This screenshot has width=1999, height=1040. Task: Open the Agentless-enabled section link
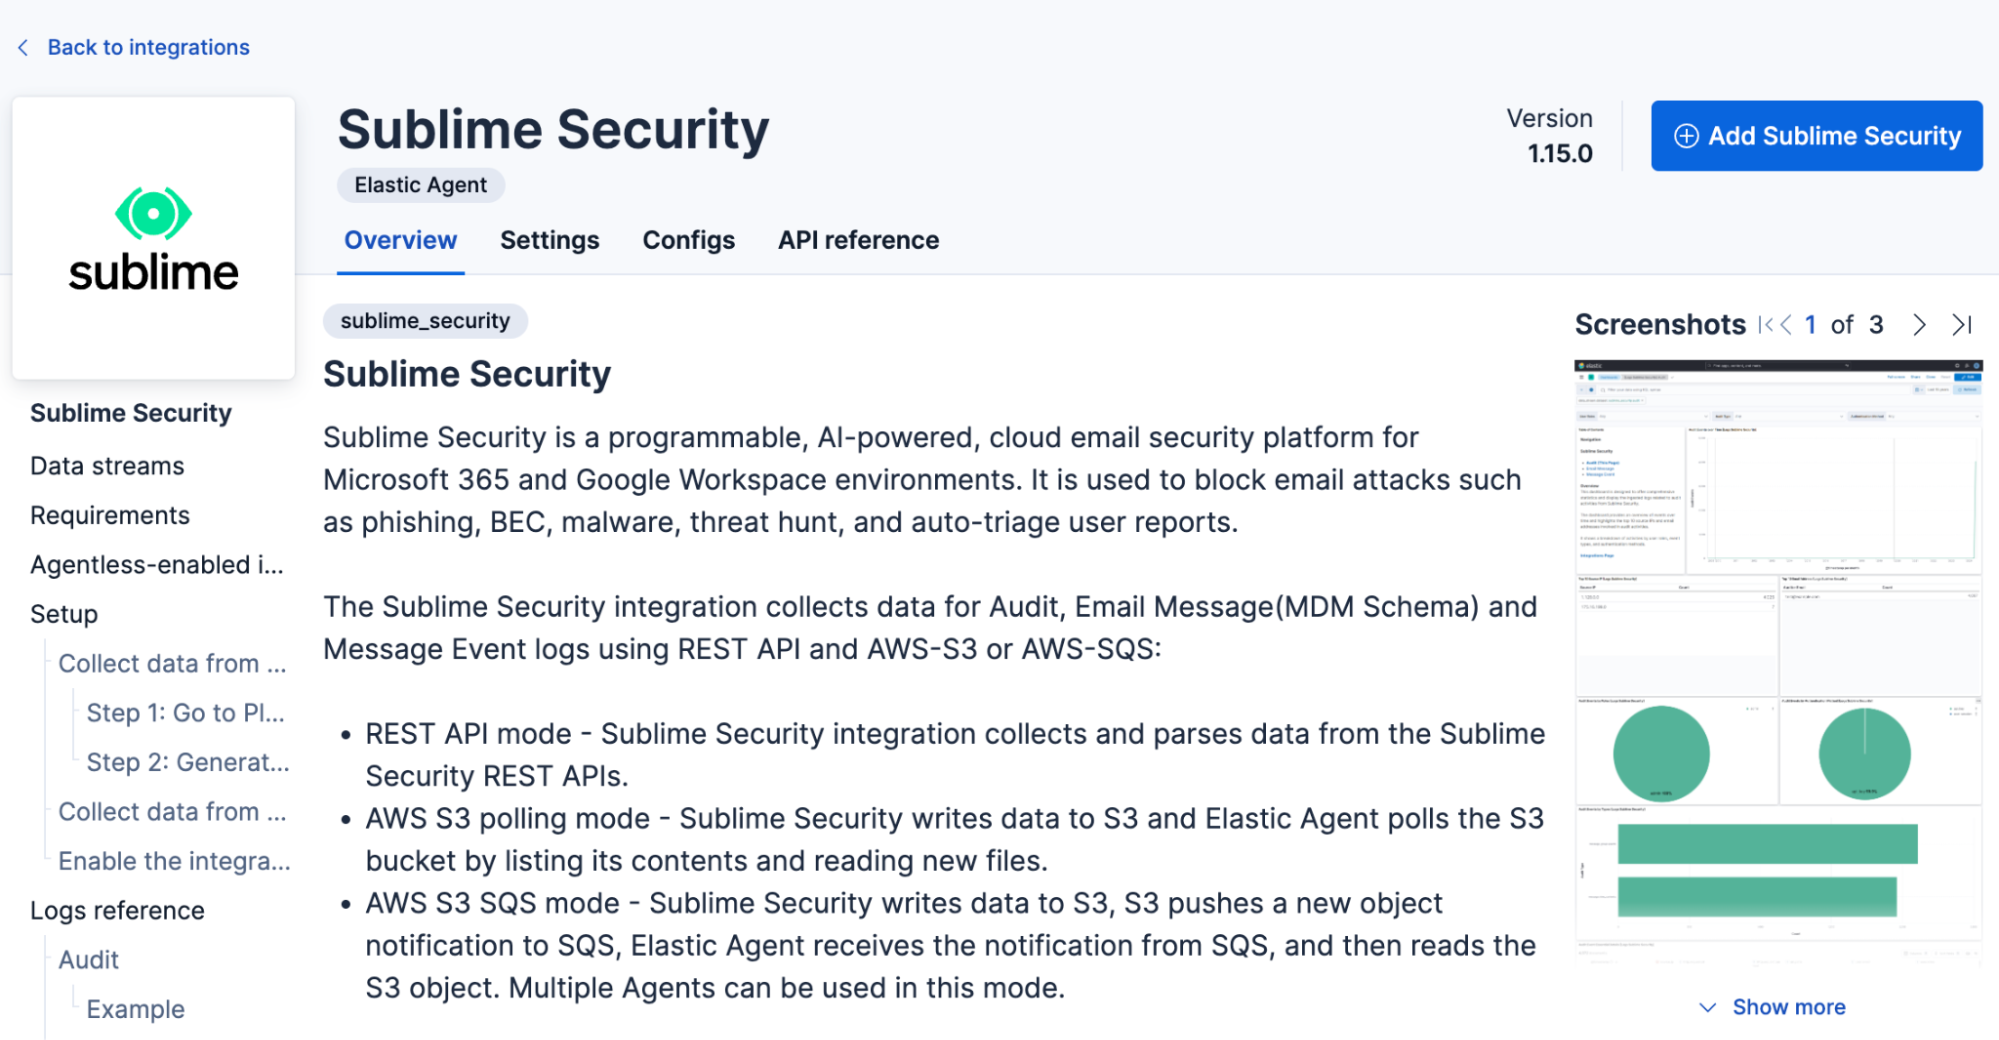point(157,565)
